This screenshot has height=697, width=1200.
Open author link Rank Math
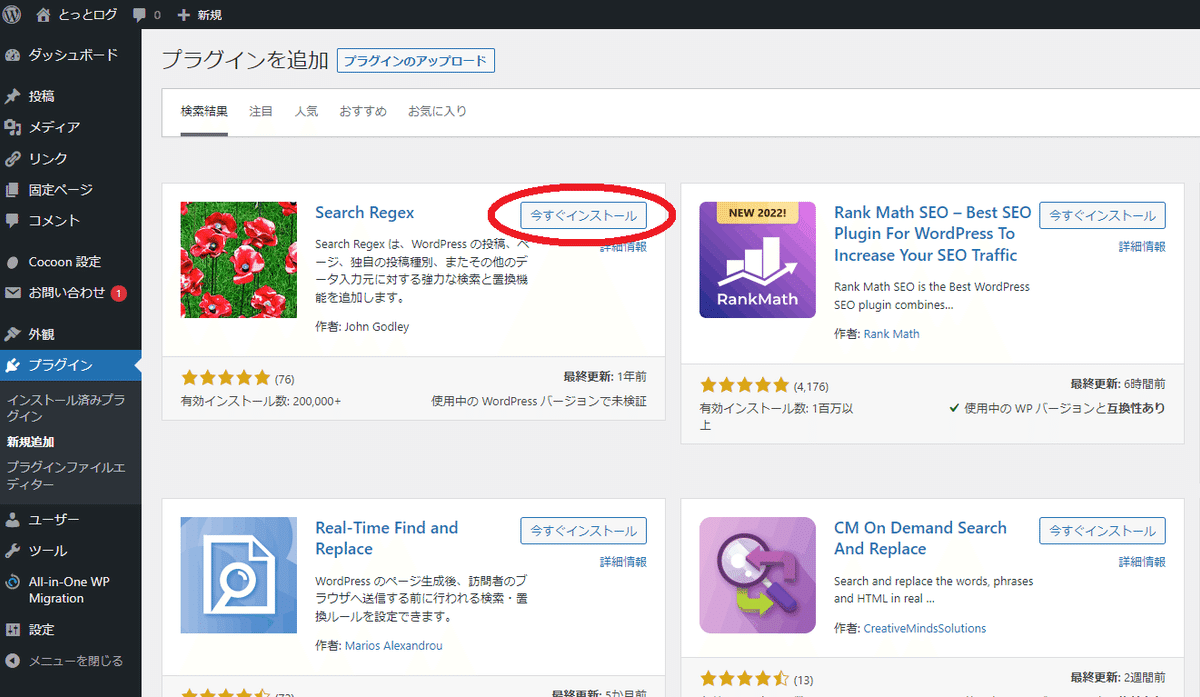[891, 334]
